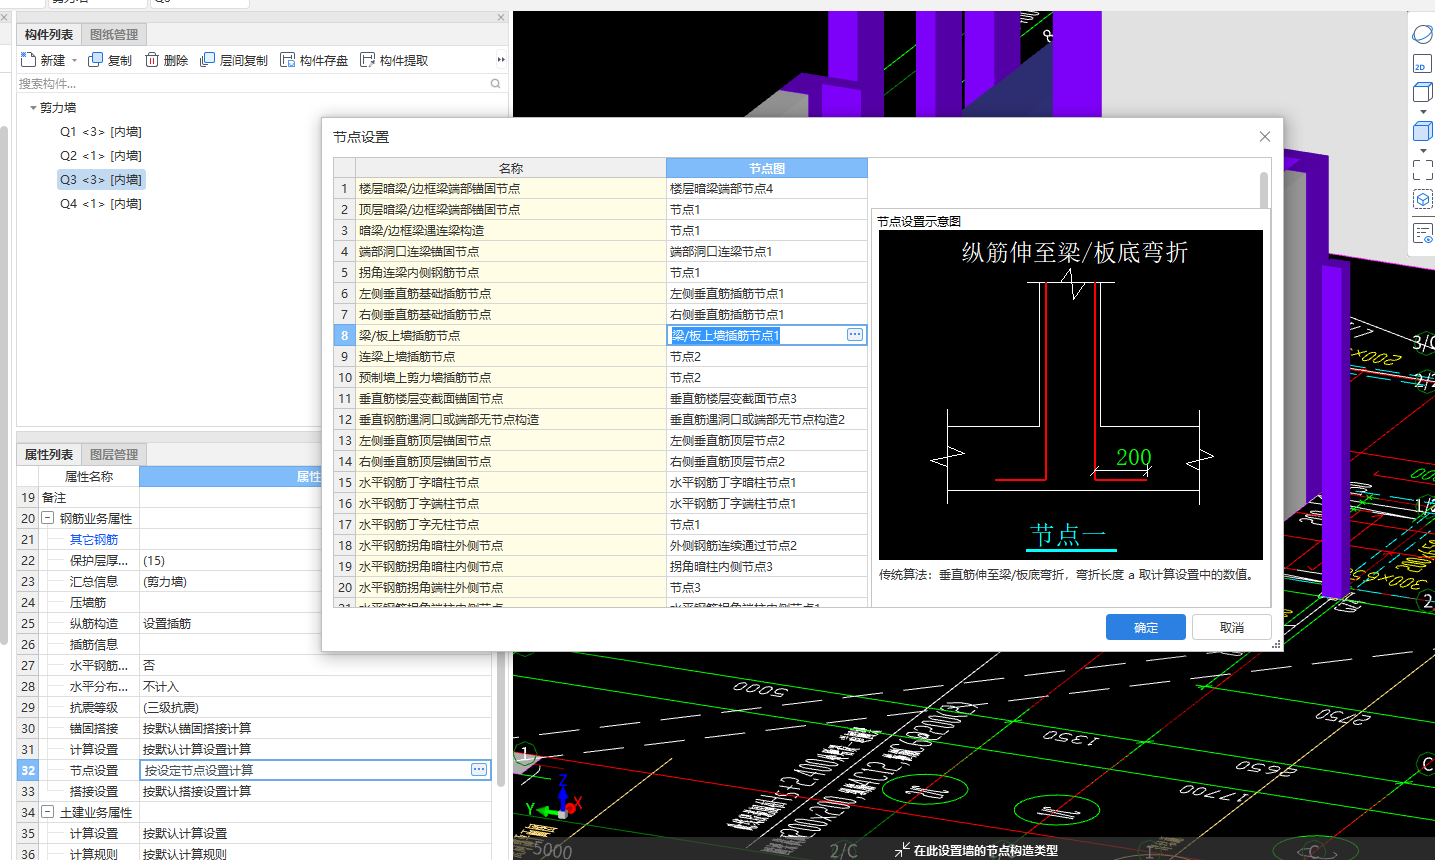
Task: Switch to 2D view icon
Action: point(1422,65)
